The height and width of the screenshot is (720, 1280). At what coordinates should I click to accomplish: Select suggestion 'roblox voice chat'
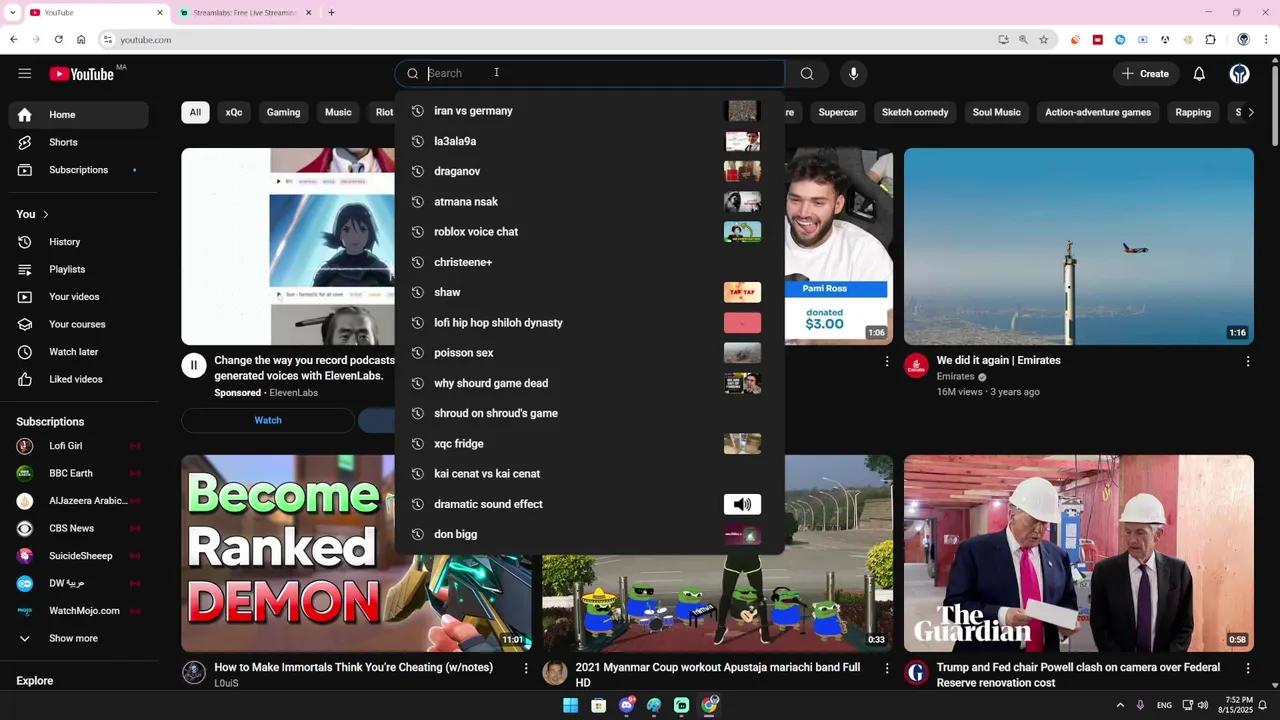(x=590, y=232)
